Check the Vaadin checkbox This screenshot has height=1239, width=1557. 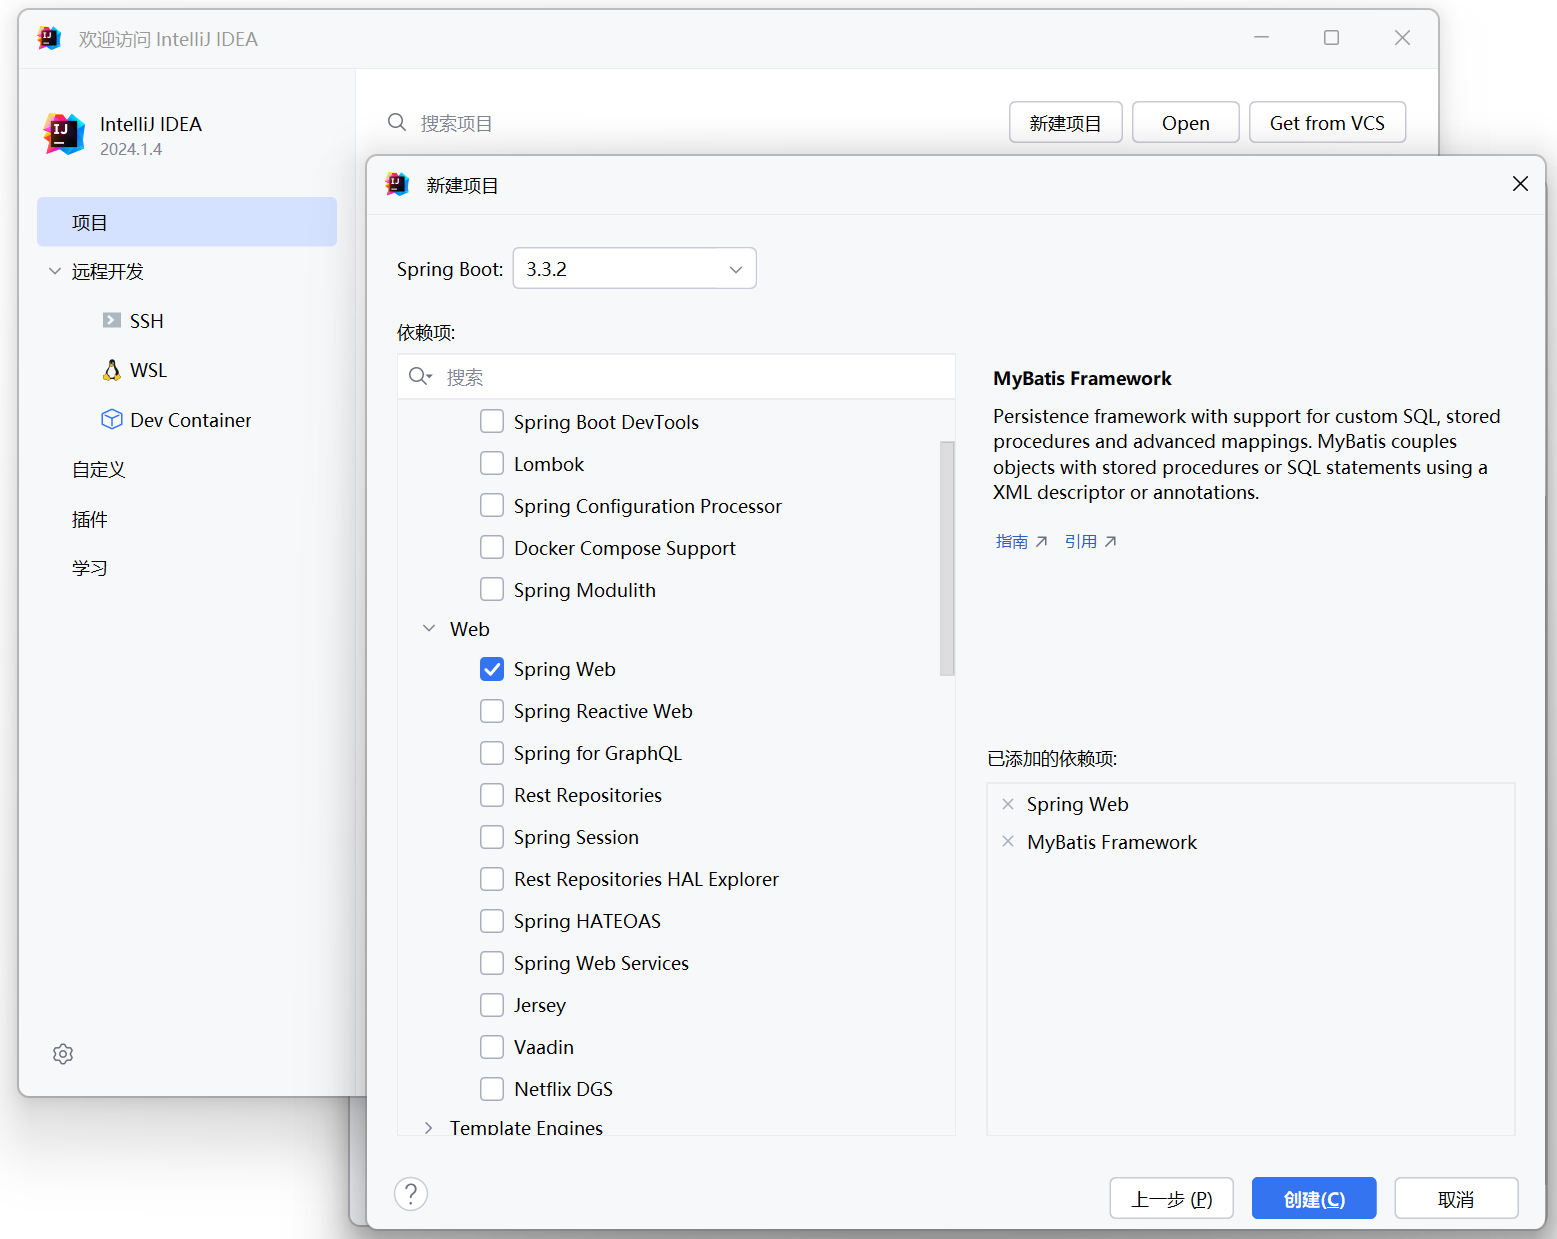click(x=492, y=1047)
